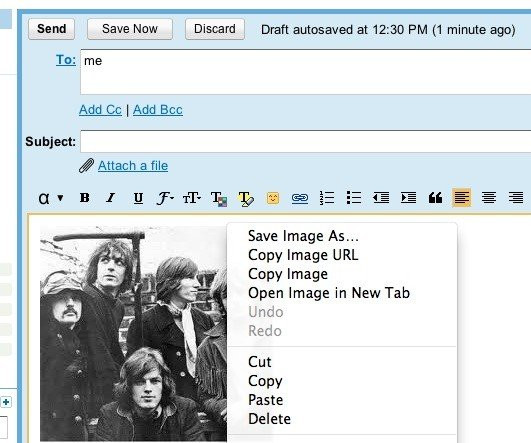Select center text alignment
Image resolution: width=531 pixels, height=443 pixels.
pos(489,198)
